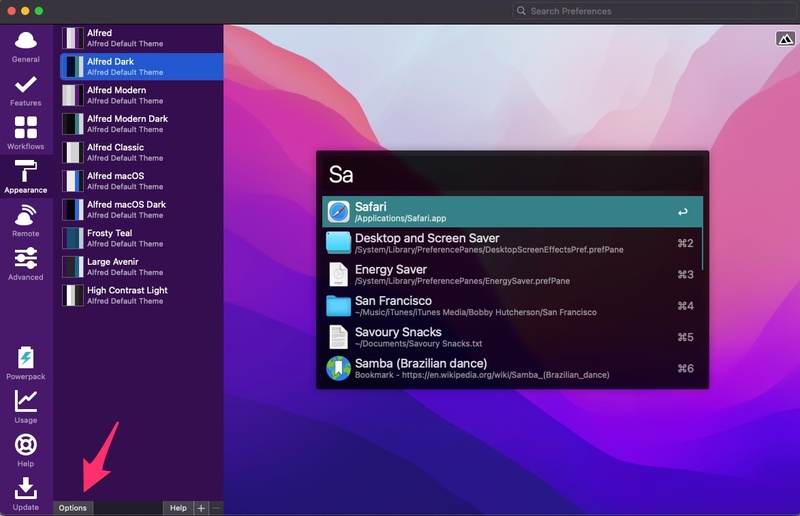The width and height of the screenshot is (800, 516).
Task: Click the return arrow on Safari row
Action: point(683,212)
